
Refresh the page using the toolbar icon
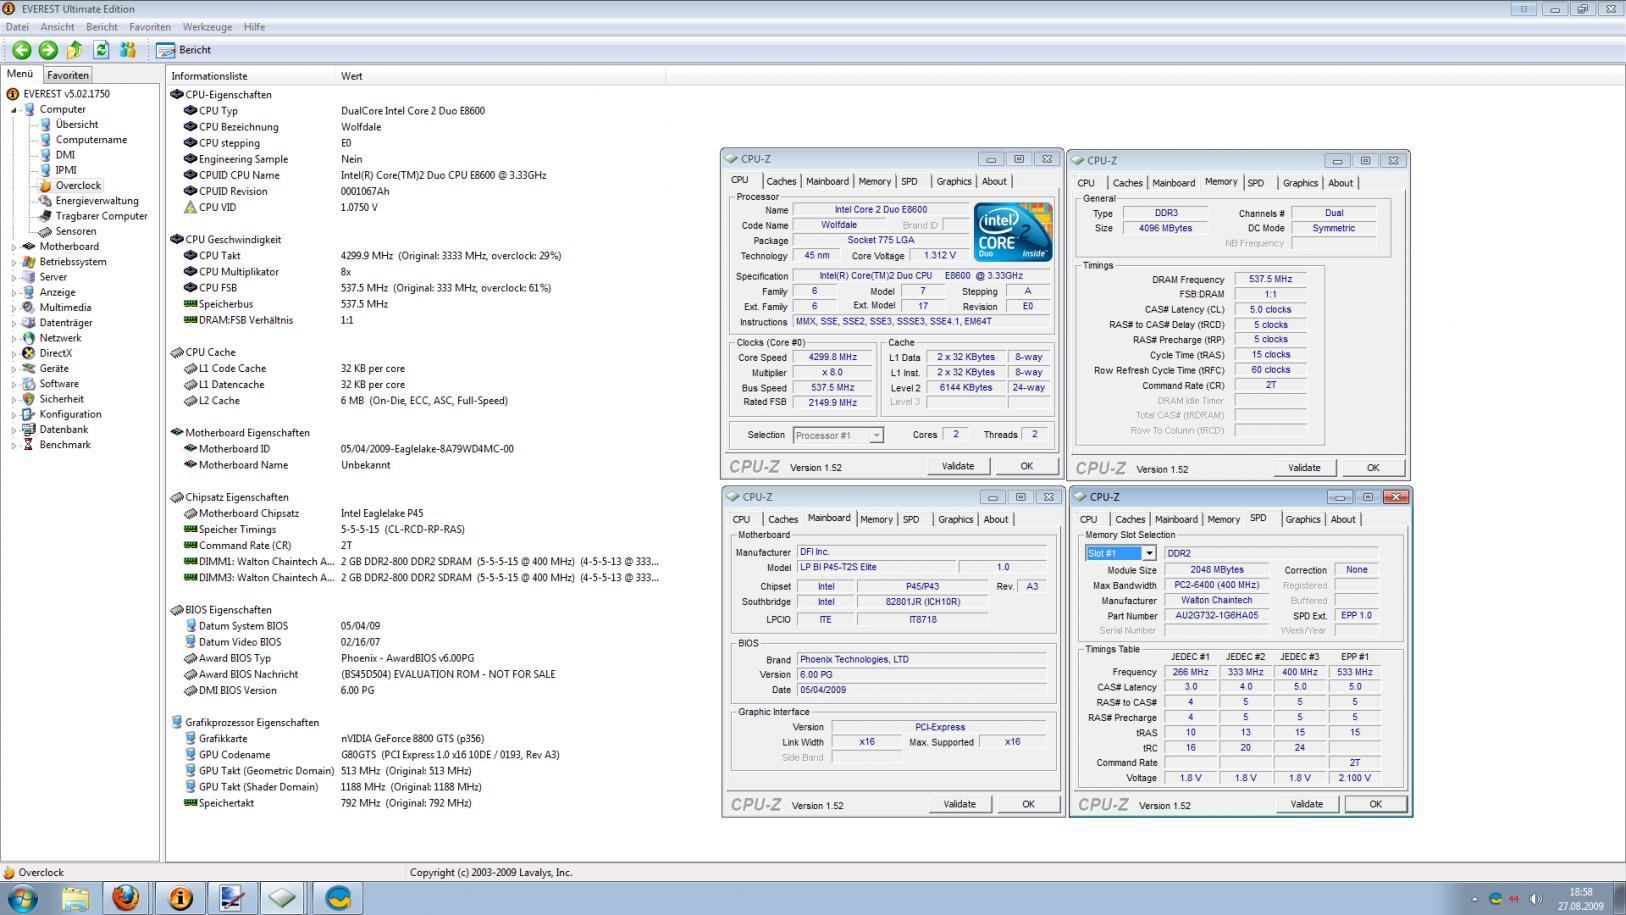point(101,50)
